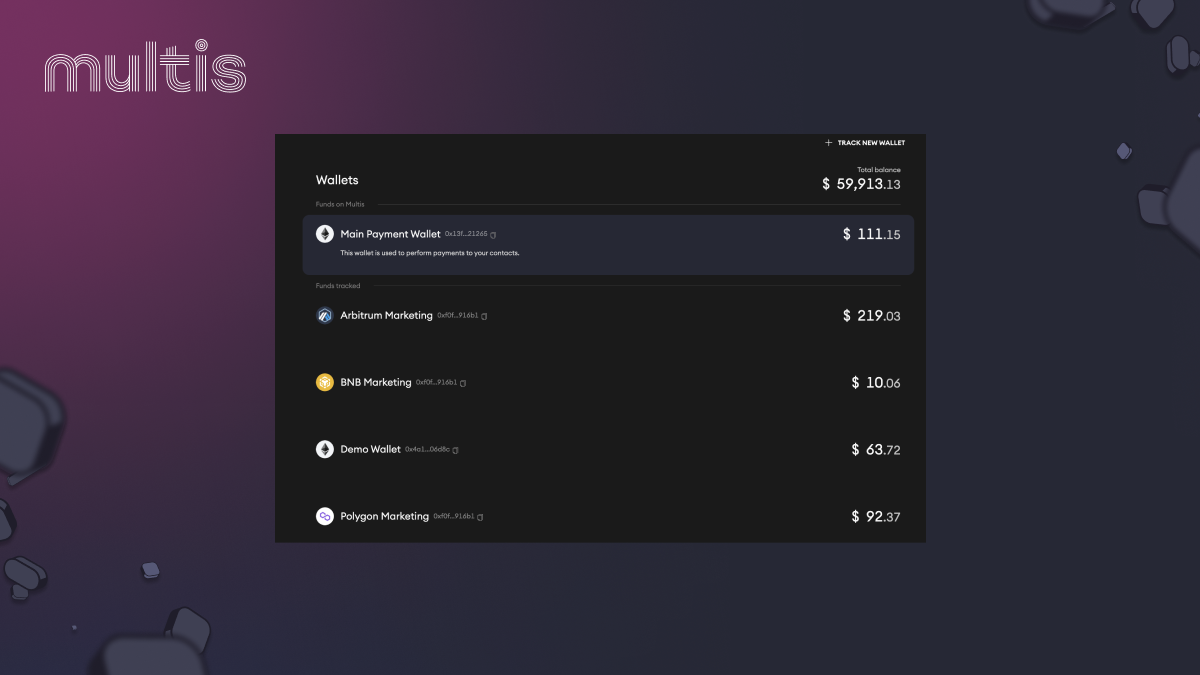1200x675 pixels.
Task: Copy the Demo Wallet address
Action: point(455,450)
